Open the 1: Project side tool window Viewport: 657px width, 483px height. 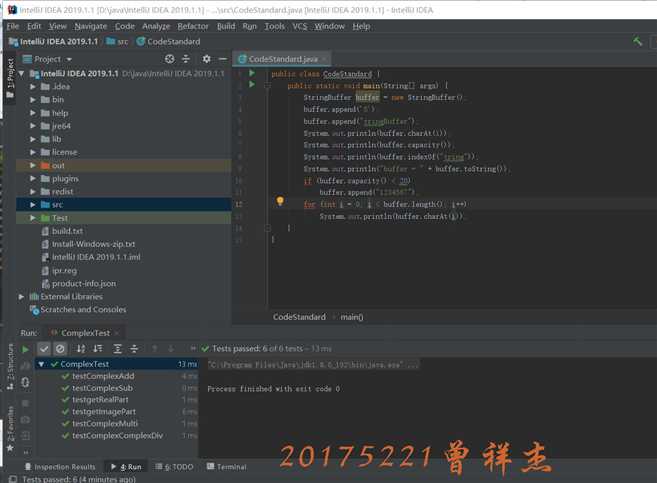pyautogui.click(x=10, y=77)
